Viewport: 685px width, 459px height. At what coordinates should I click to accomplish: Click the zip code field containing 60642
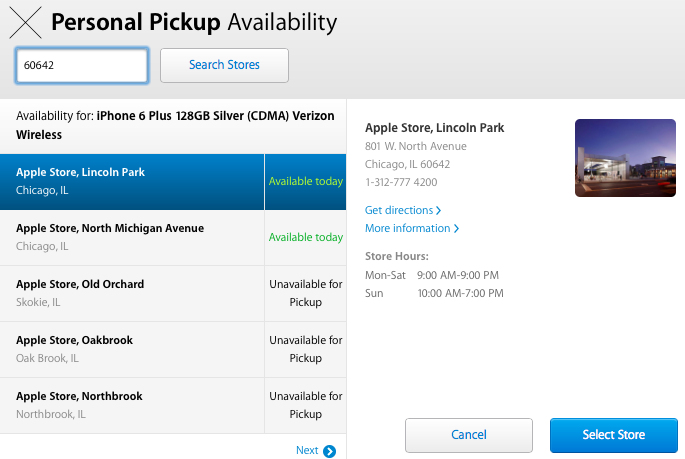(82, 66)
